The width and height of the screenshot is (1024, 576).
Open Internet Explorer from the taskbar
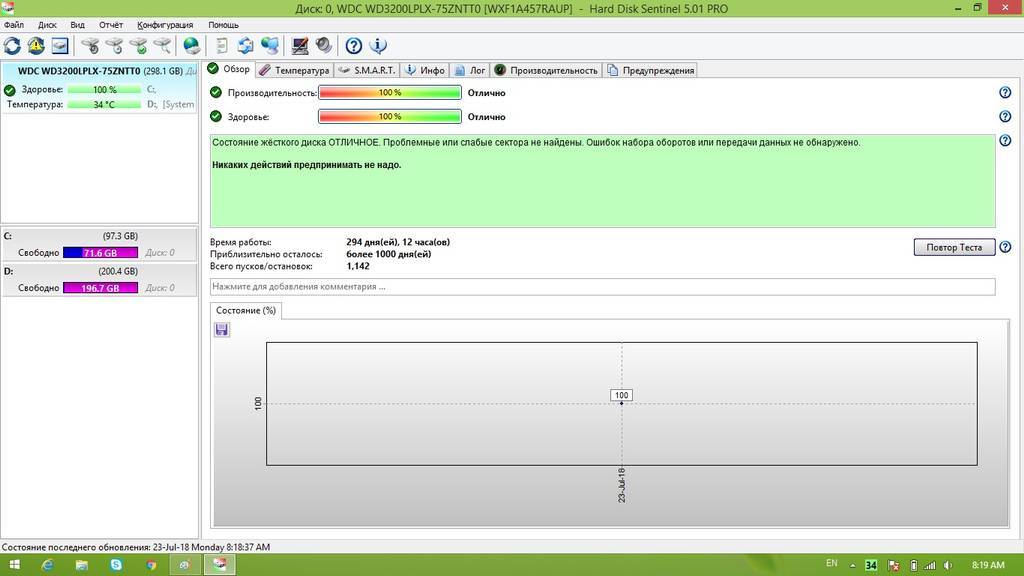(47, 565)
